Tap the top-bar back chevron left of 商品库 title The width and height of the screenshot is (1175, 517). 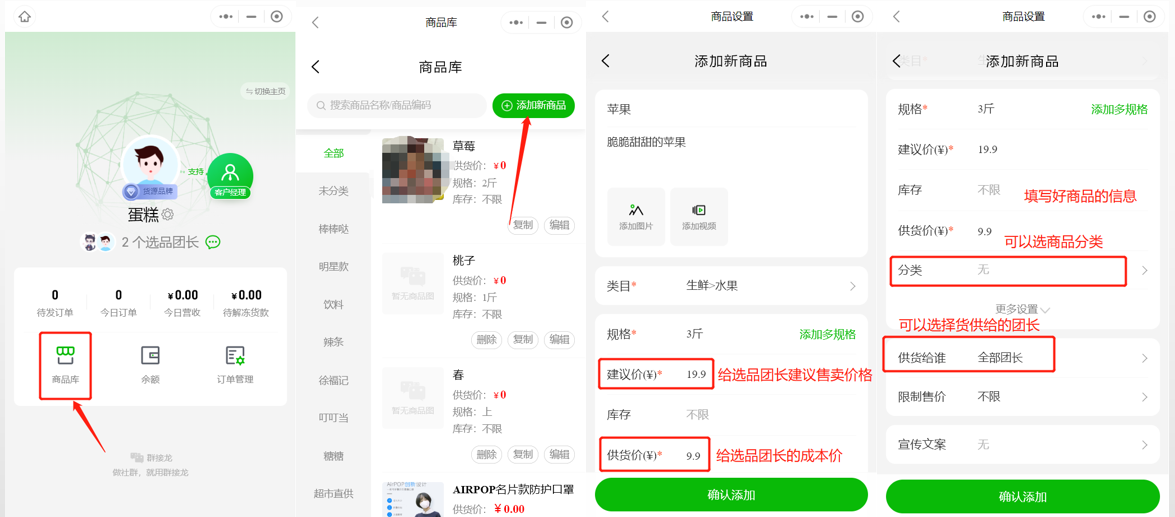point(315,22)
